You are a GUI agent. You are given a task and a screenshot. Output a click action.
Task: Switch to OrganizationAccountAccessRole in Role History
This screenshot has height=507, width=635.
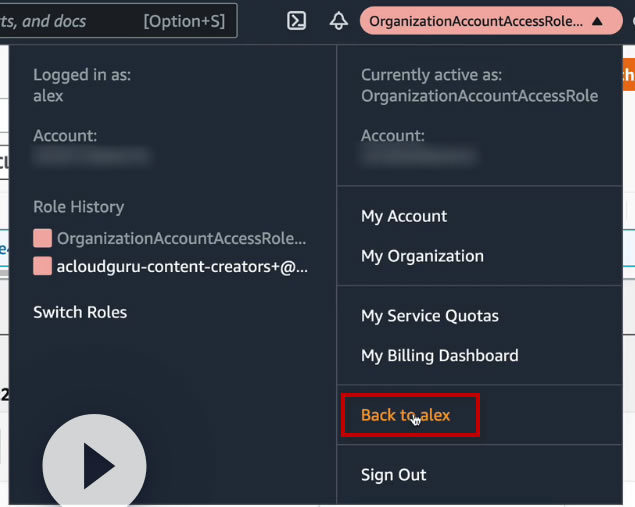point(181,239)
